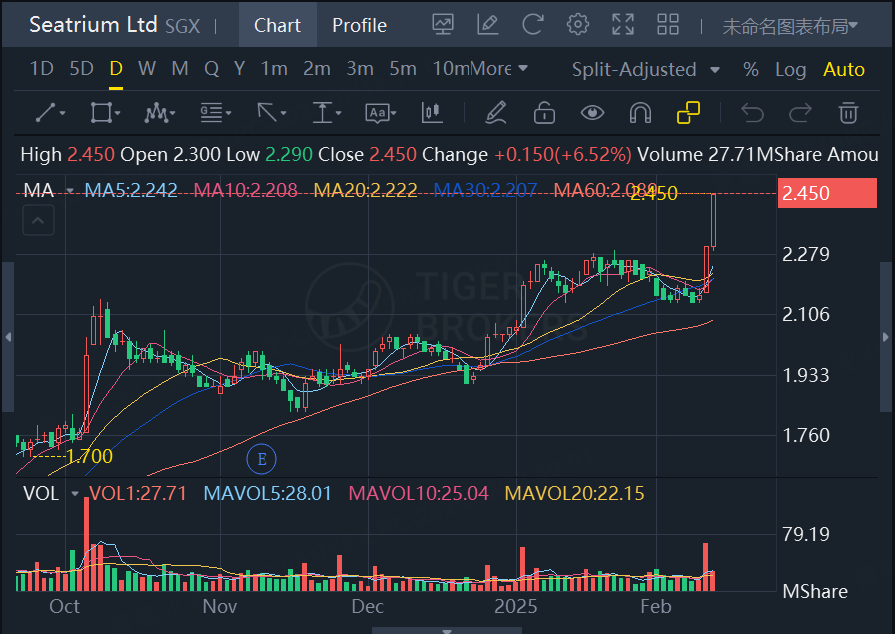Click the MA5:2.242 legend label

131,190
